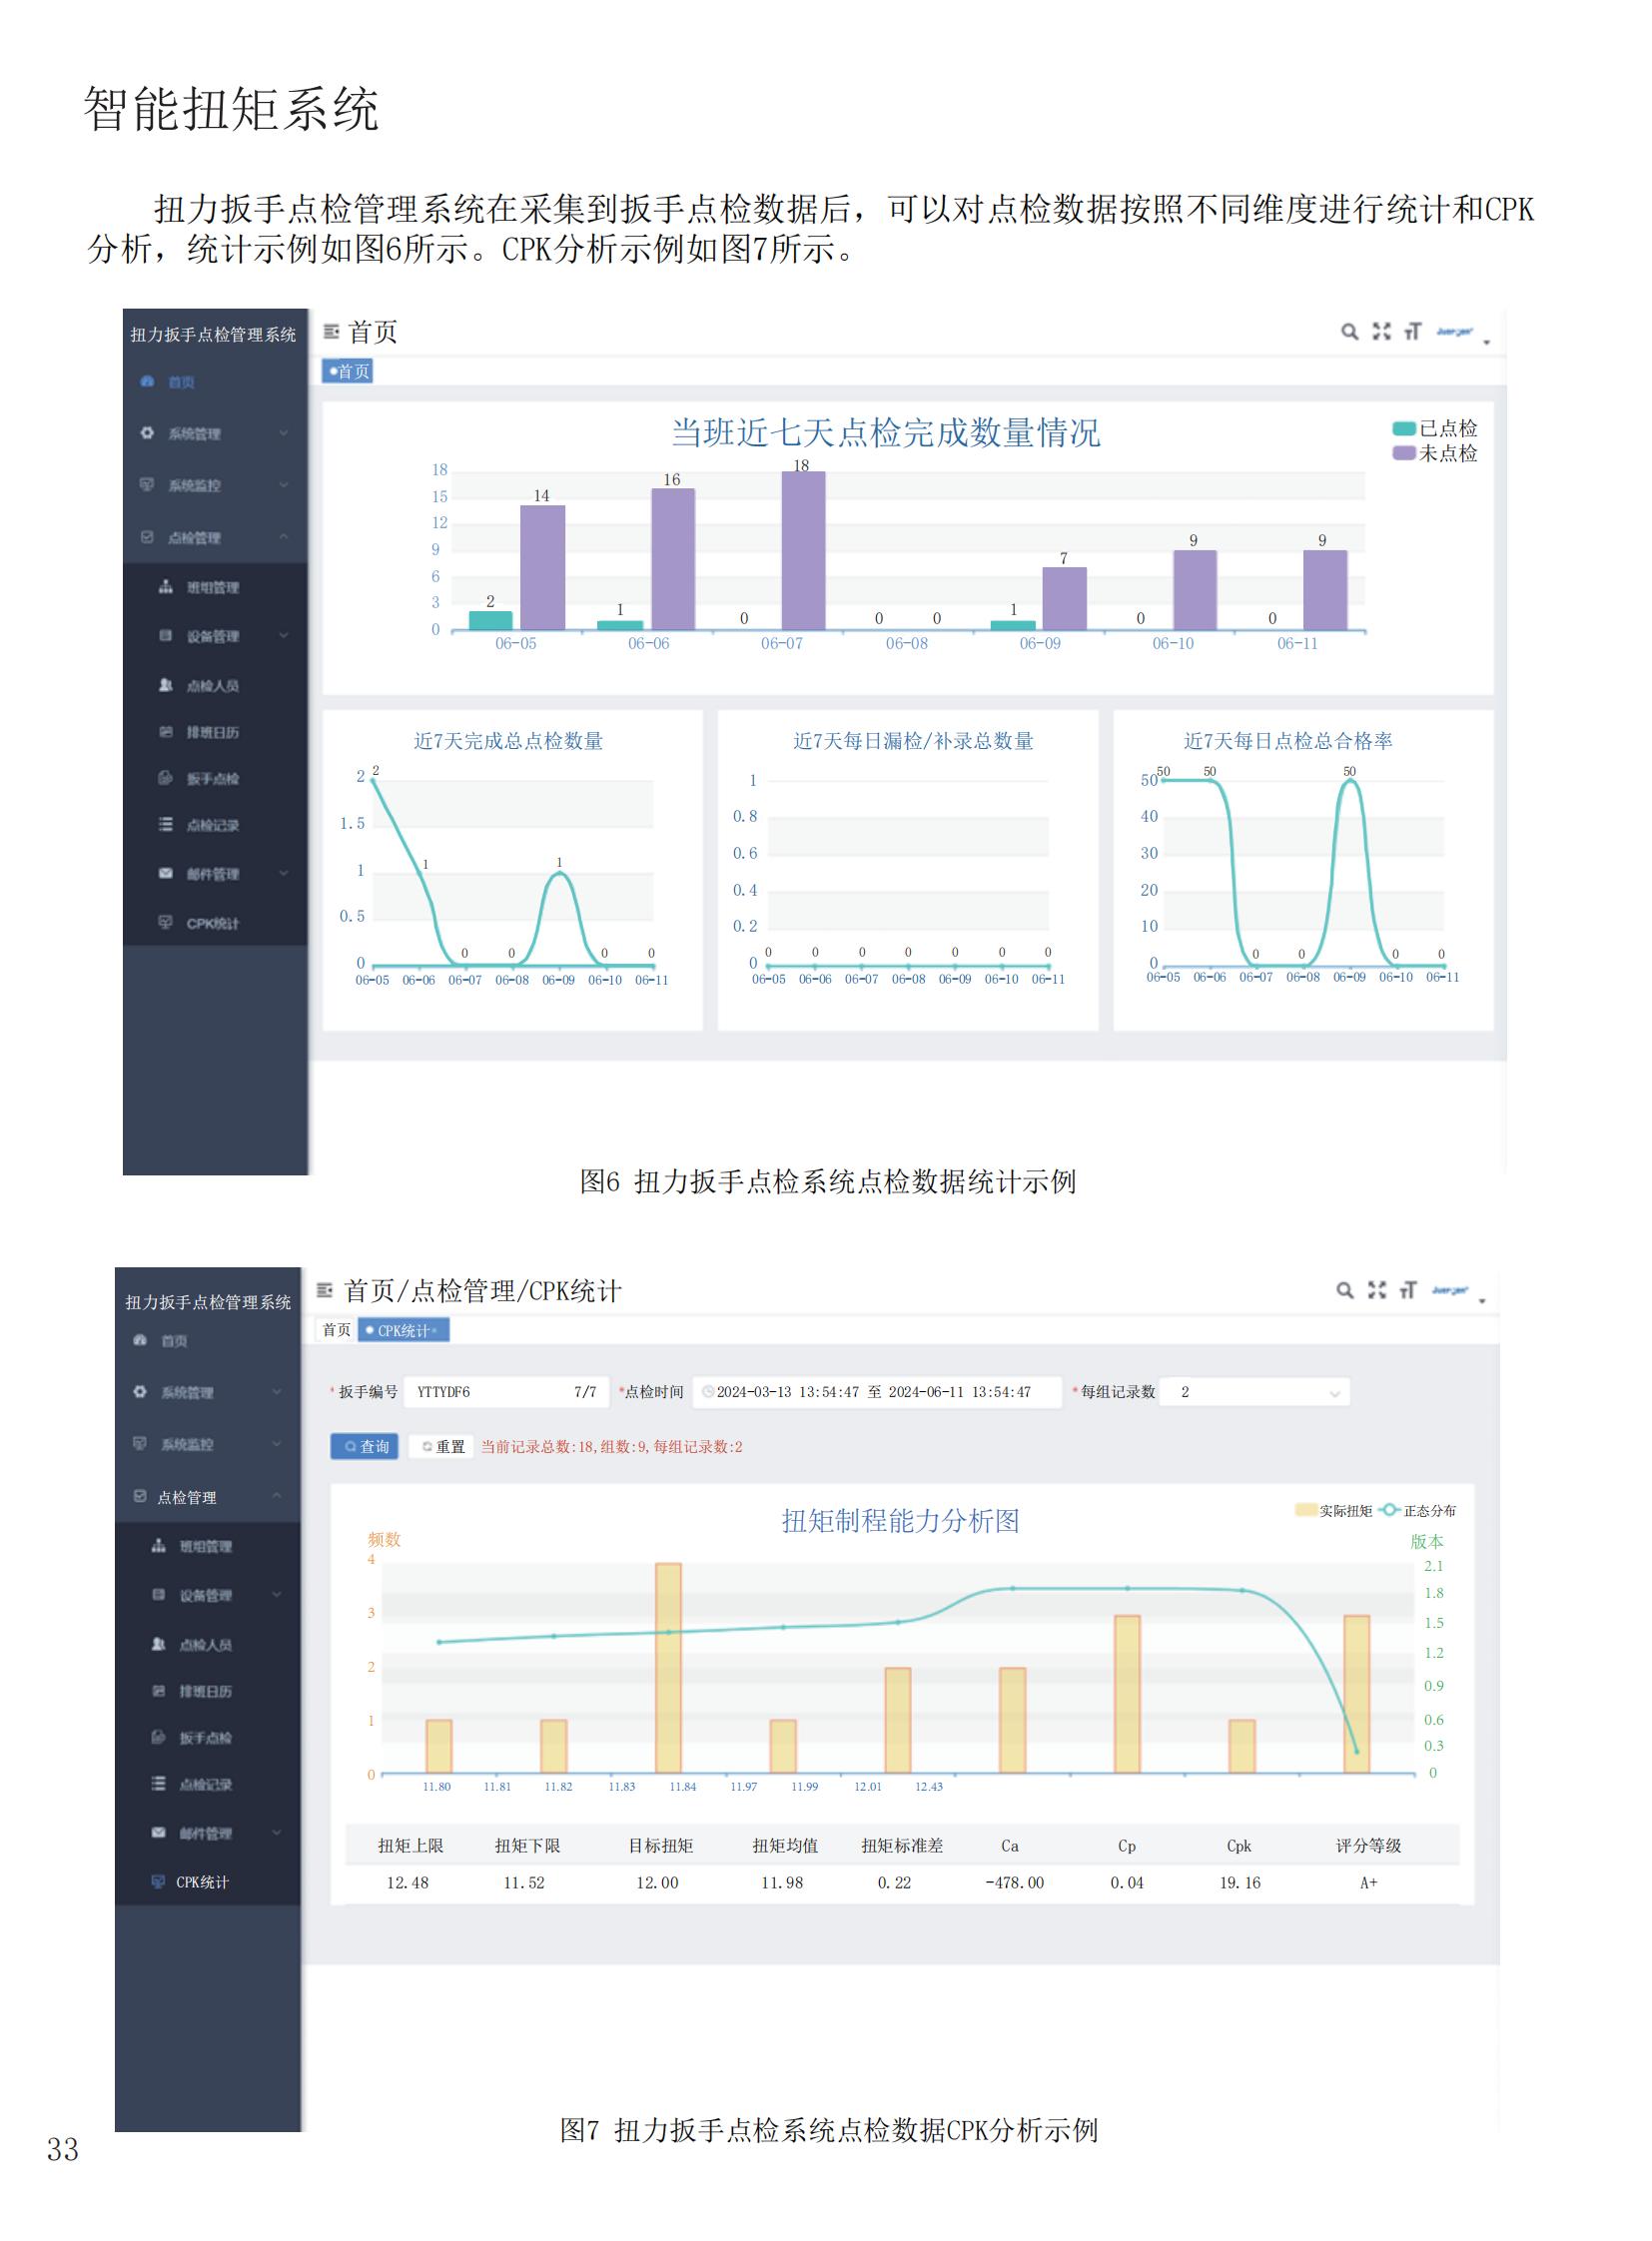This screenshot has height=2241, width=1652.
Task: Click the 扳手编号 input field
Action: pos(490,1392)
